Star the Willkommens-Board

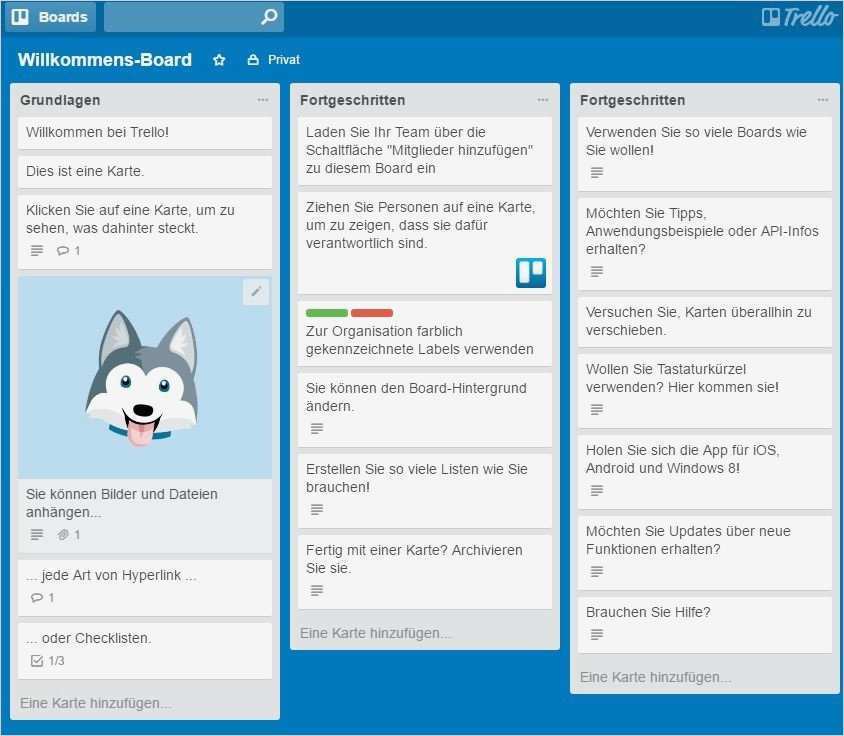point(219,60)
